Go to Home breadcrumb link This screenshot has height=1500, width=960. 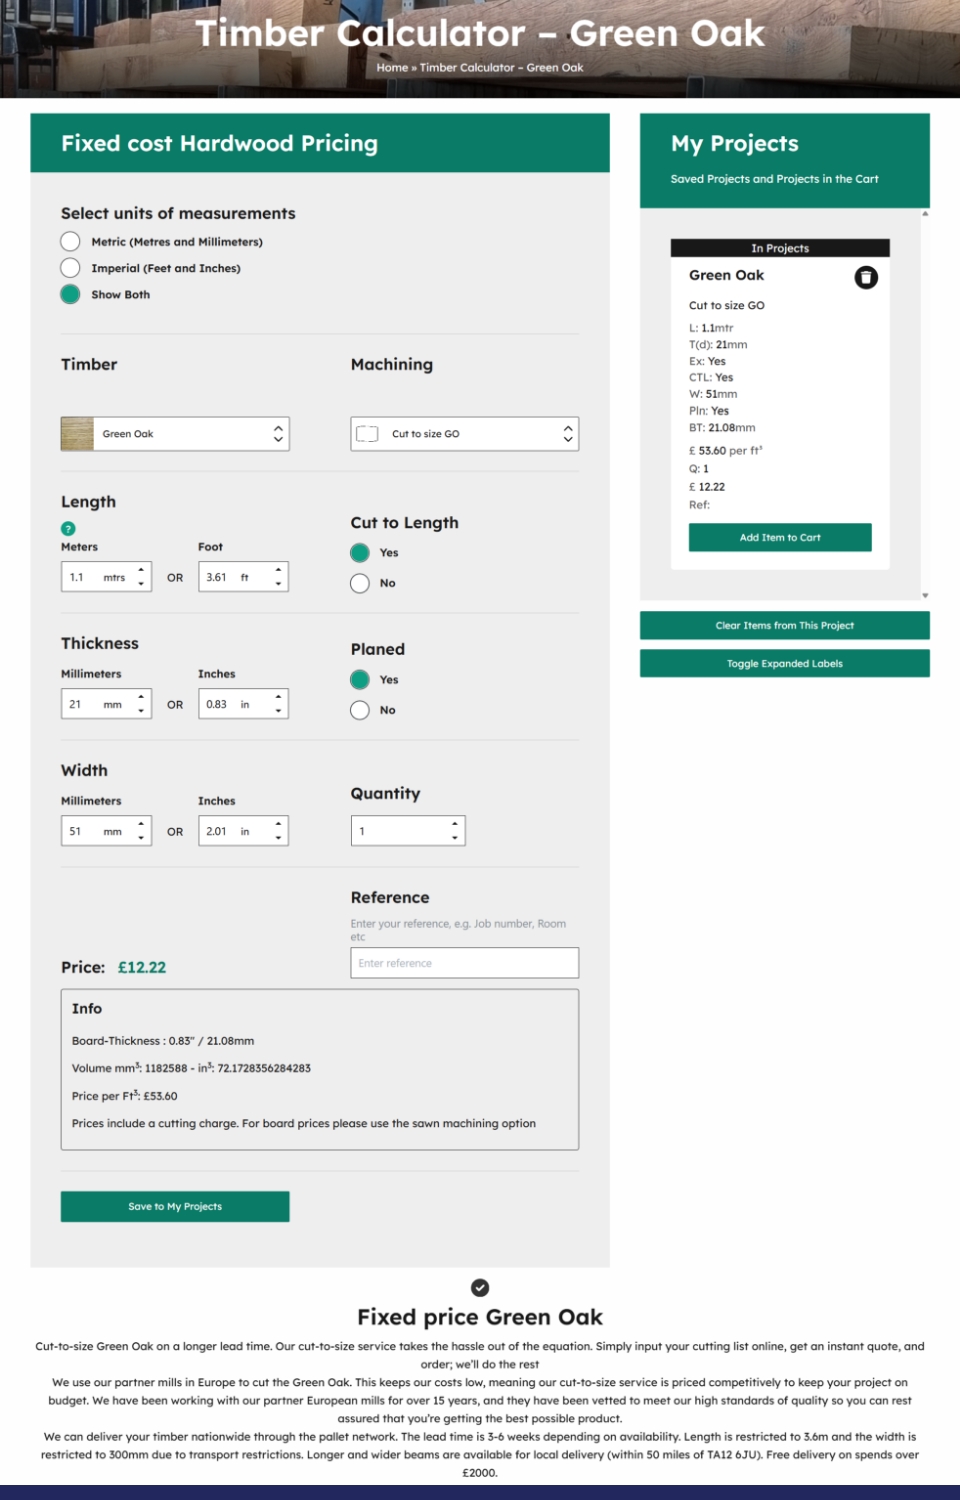[392, 68]
